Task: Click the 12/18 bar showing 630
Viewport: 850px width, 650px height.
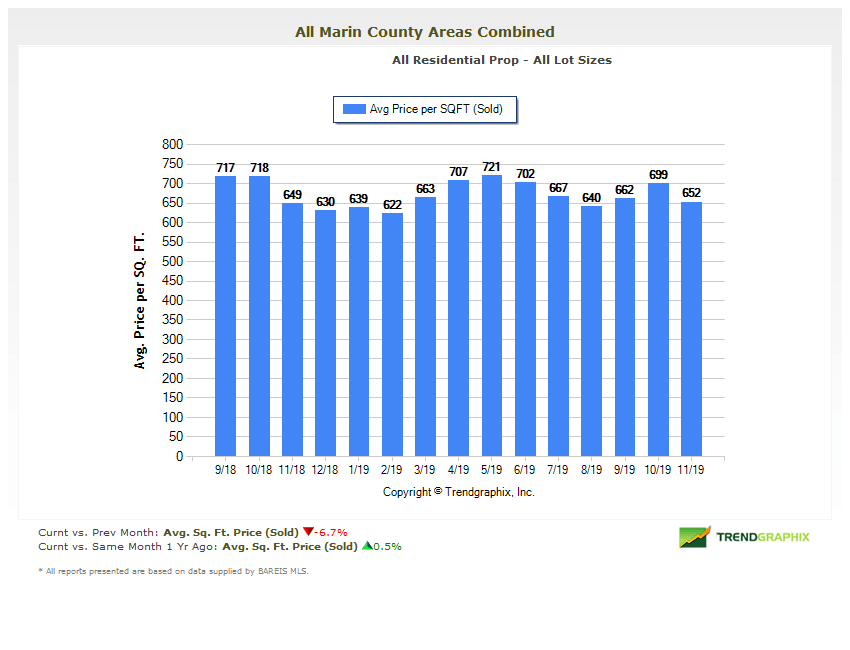Action: coord(326,333)
